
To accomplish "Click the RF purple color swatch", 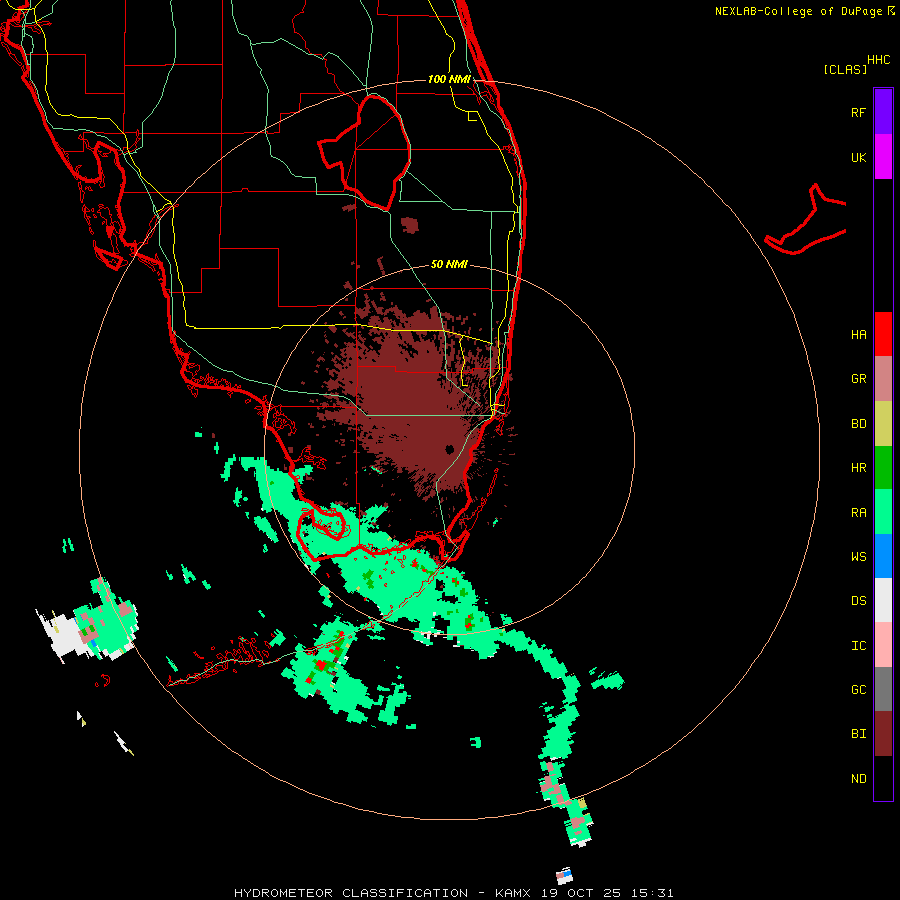I will (x=883, y=112).
